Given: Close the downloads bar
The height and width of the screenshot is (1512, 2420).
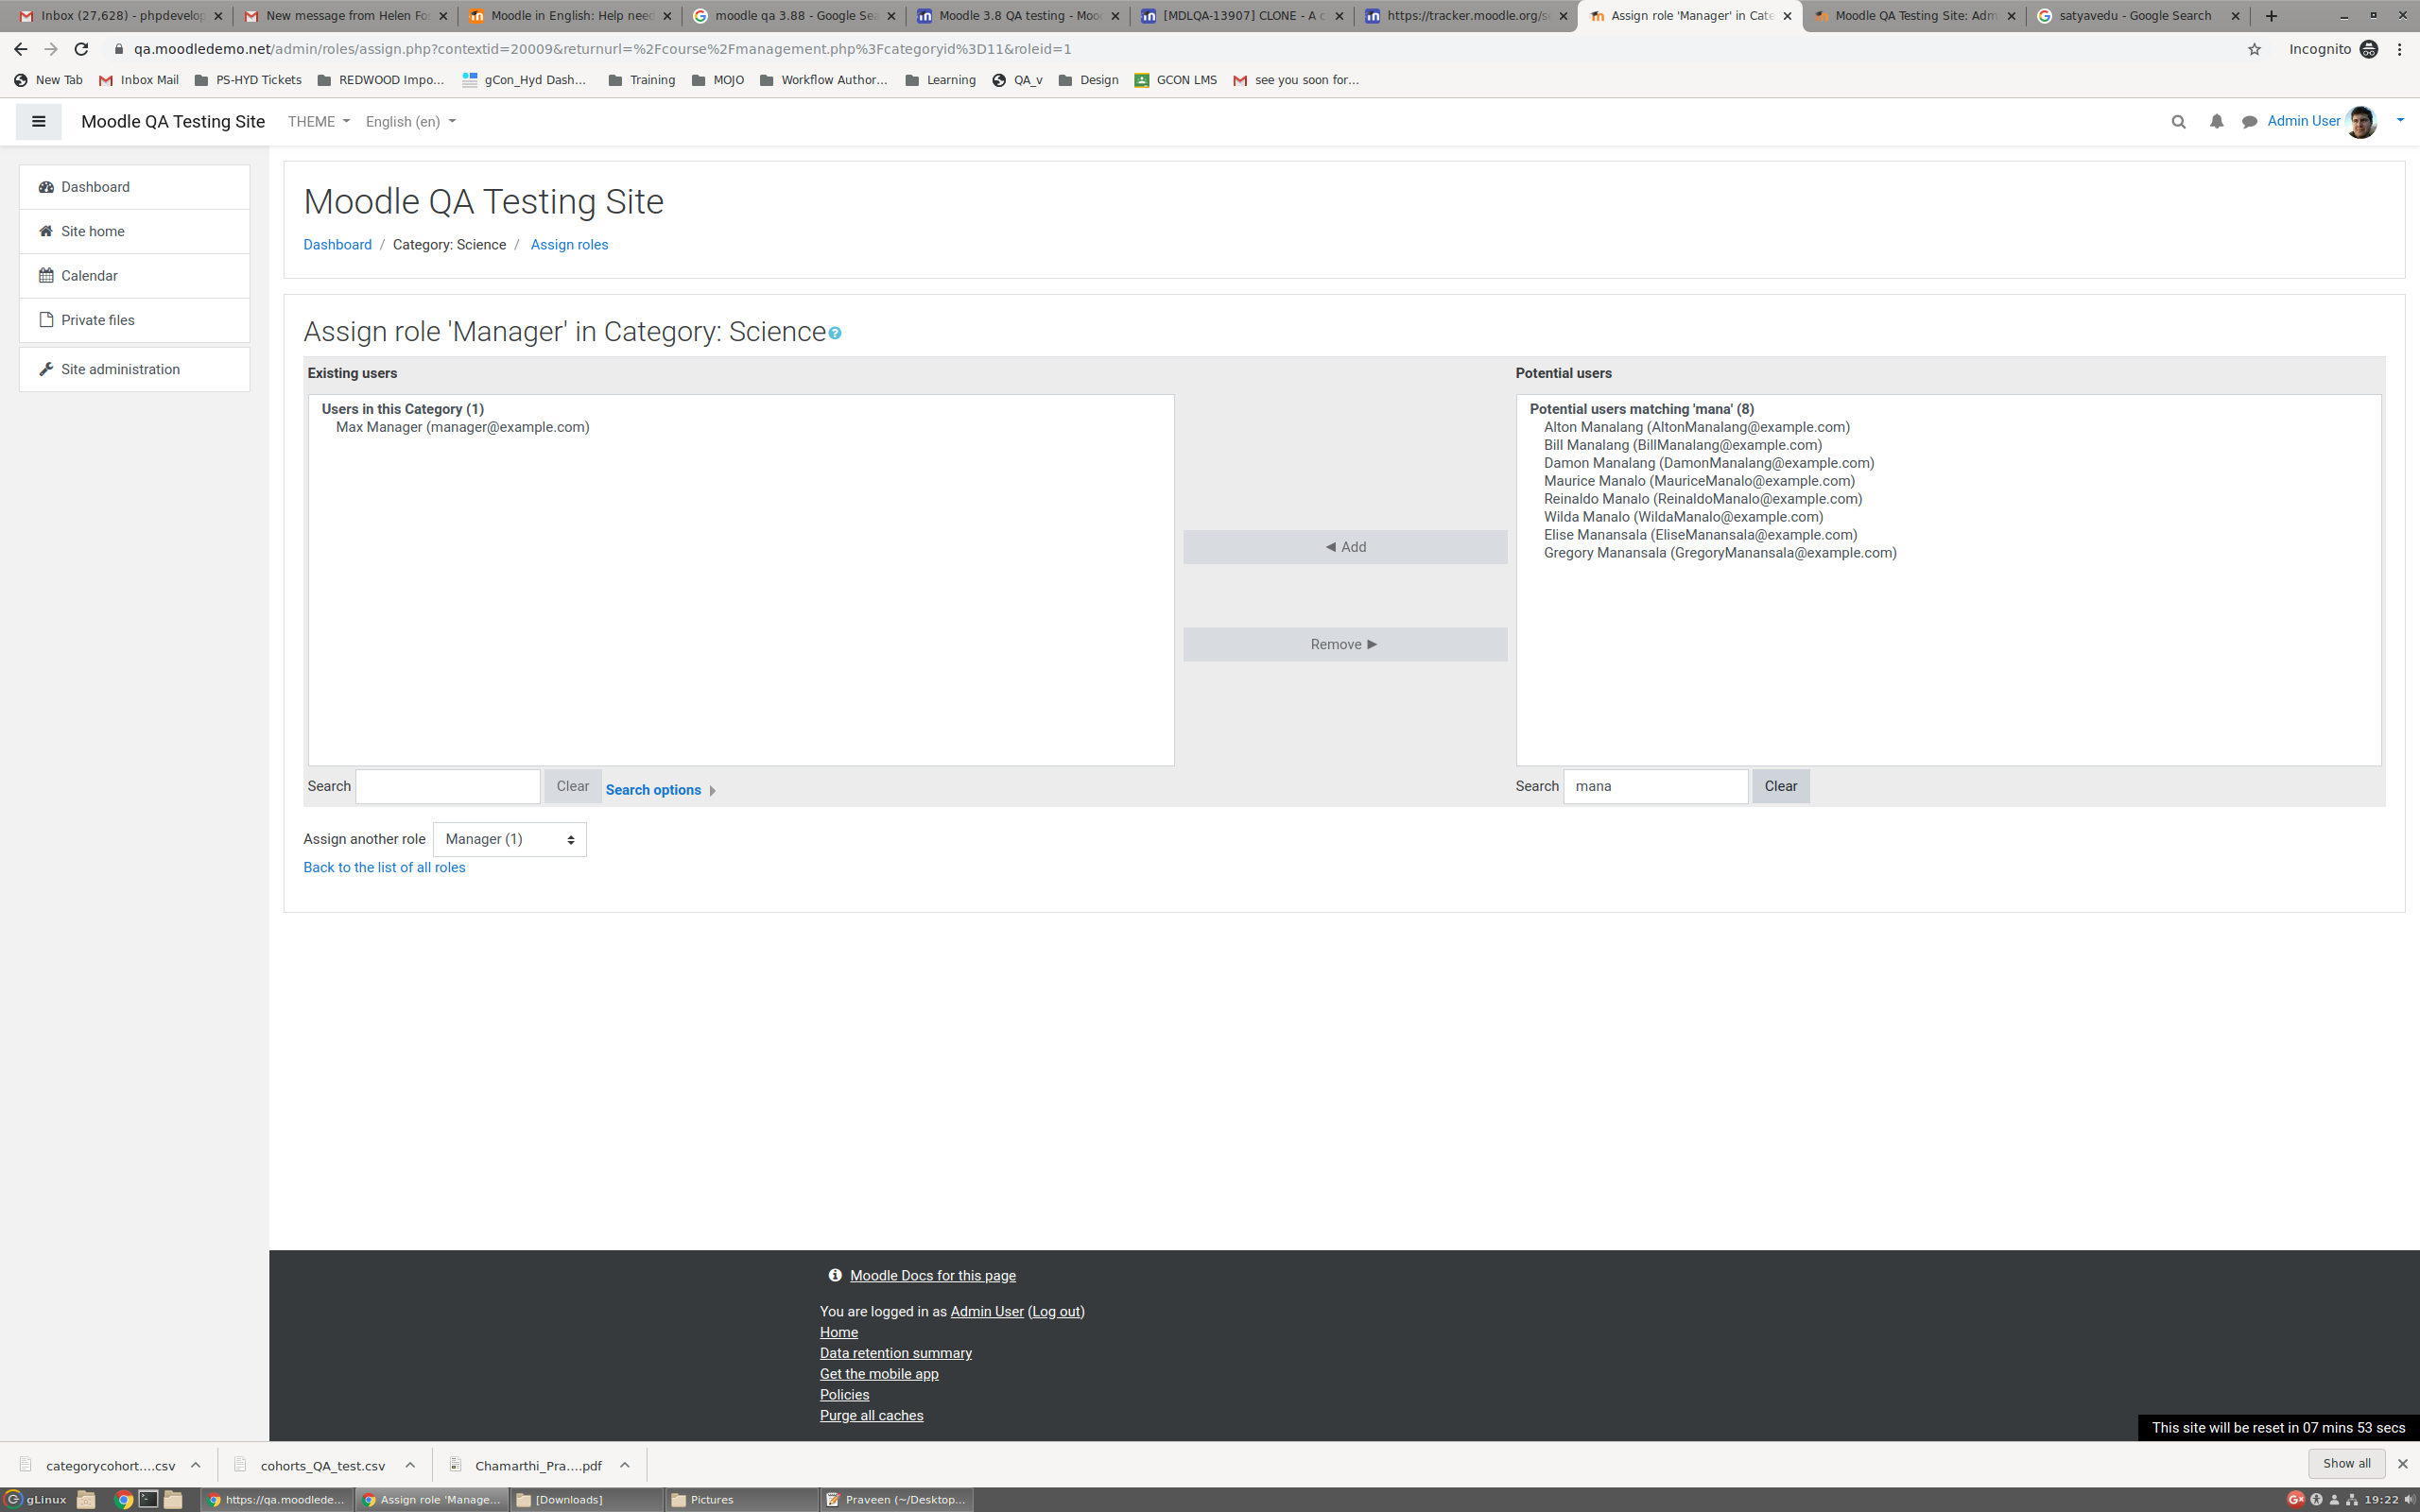Looking at the screenshot, I should point(2402,1464).
